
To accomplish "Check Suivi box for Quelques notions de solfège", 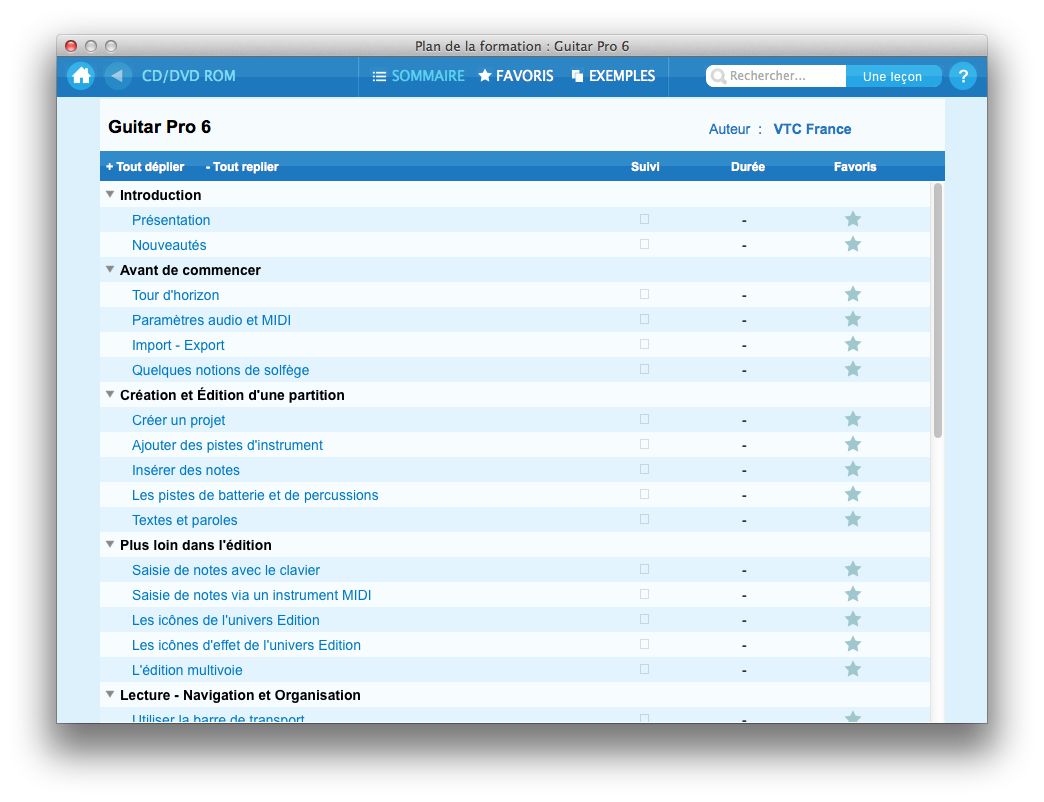I will (x=645, y=369).
